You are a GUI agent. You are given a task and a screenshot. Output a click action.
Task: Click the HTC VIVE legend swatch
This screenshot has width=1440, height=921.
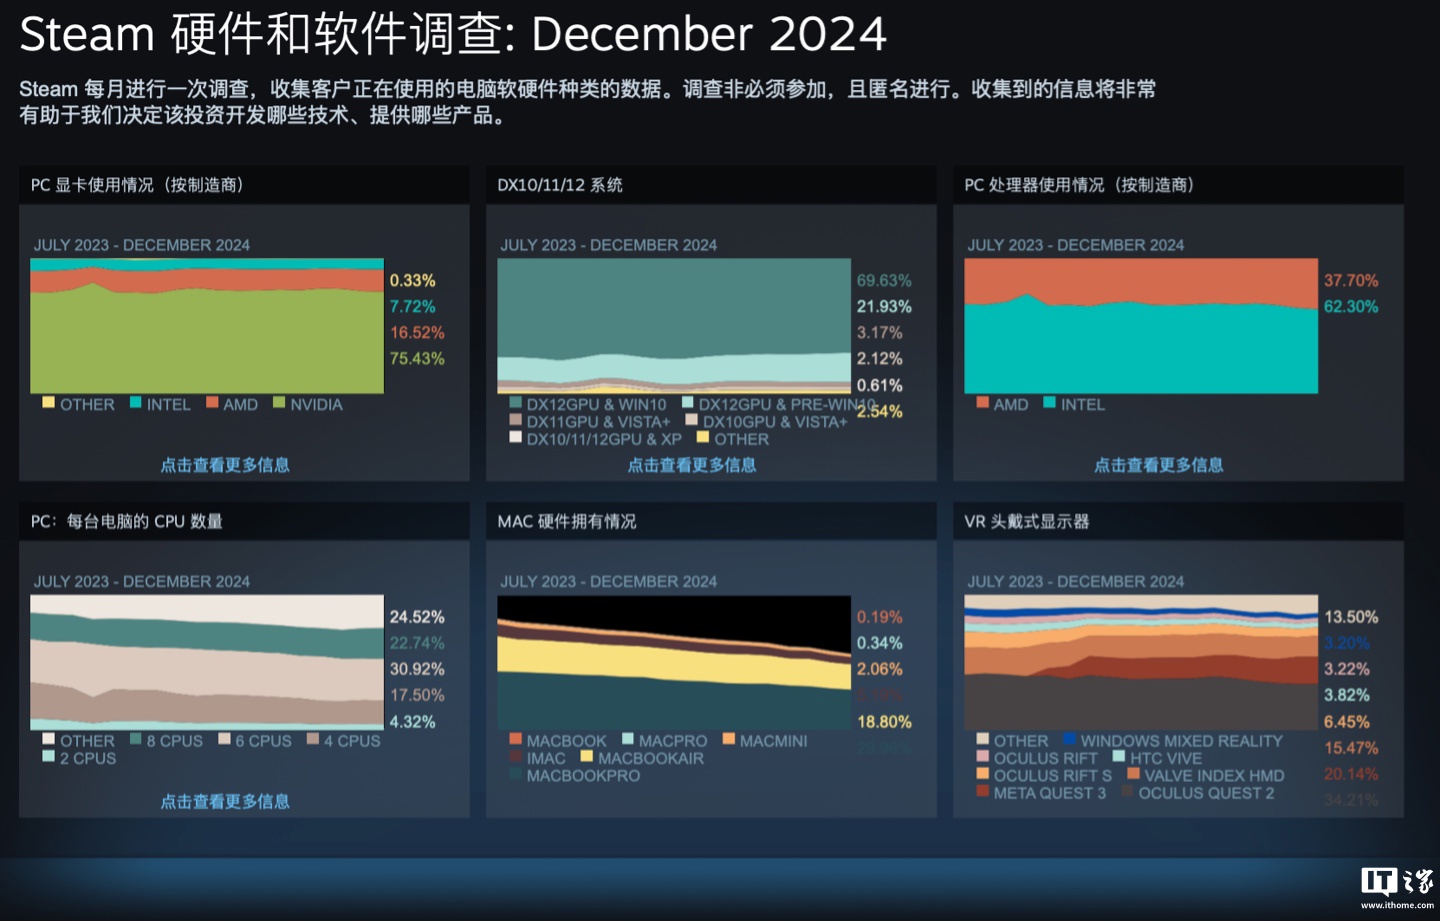tap(1118, 756)
